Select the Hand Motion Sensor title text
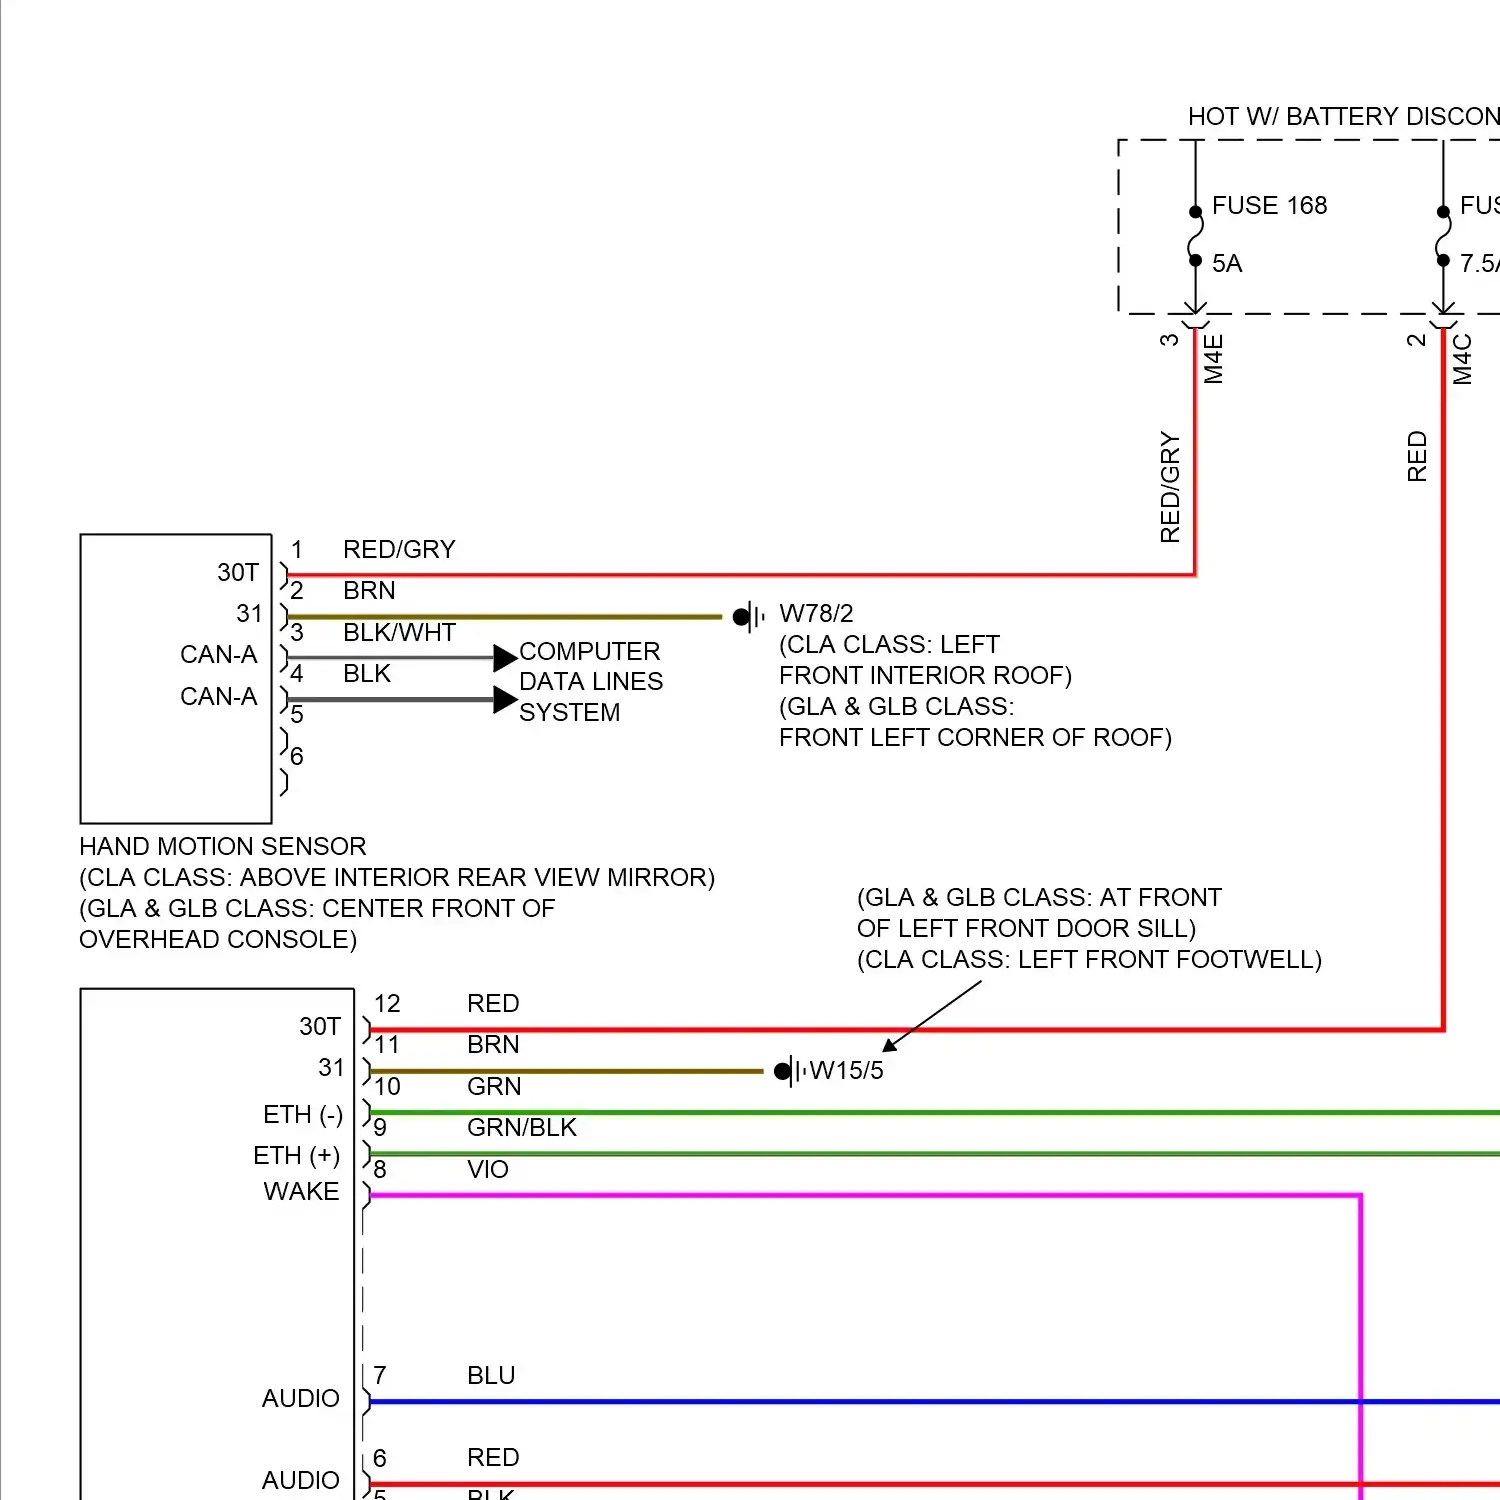The image size is (1500, 1500). 223,846
